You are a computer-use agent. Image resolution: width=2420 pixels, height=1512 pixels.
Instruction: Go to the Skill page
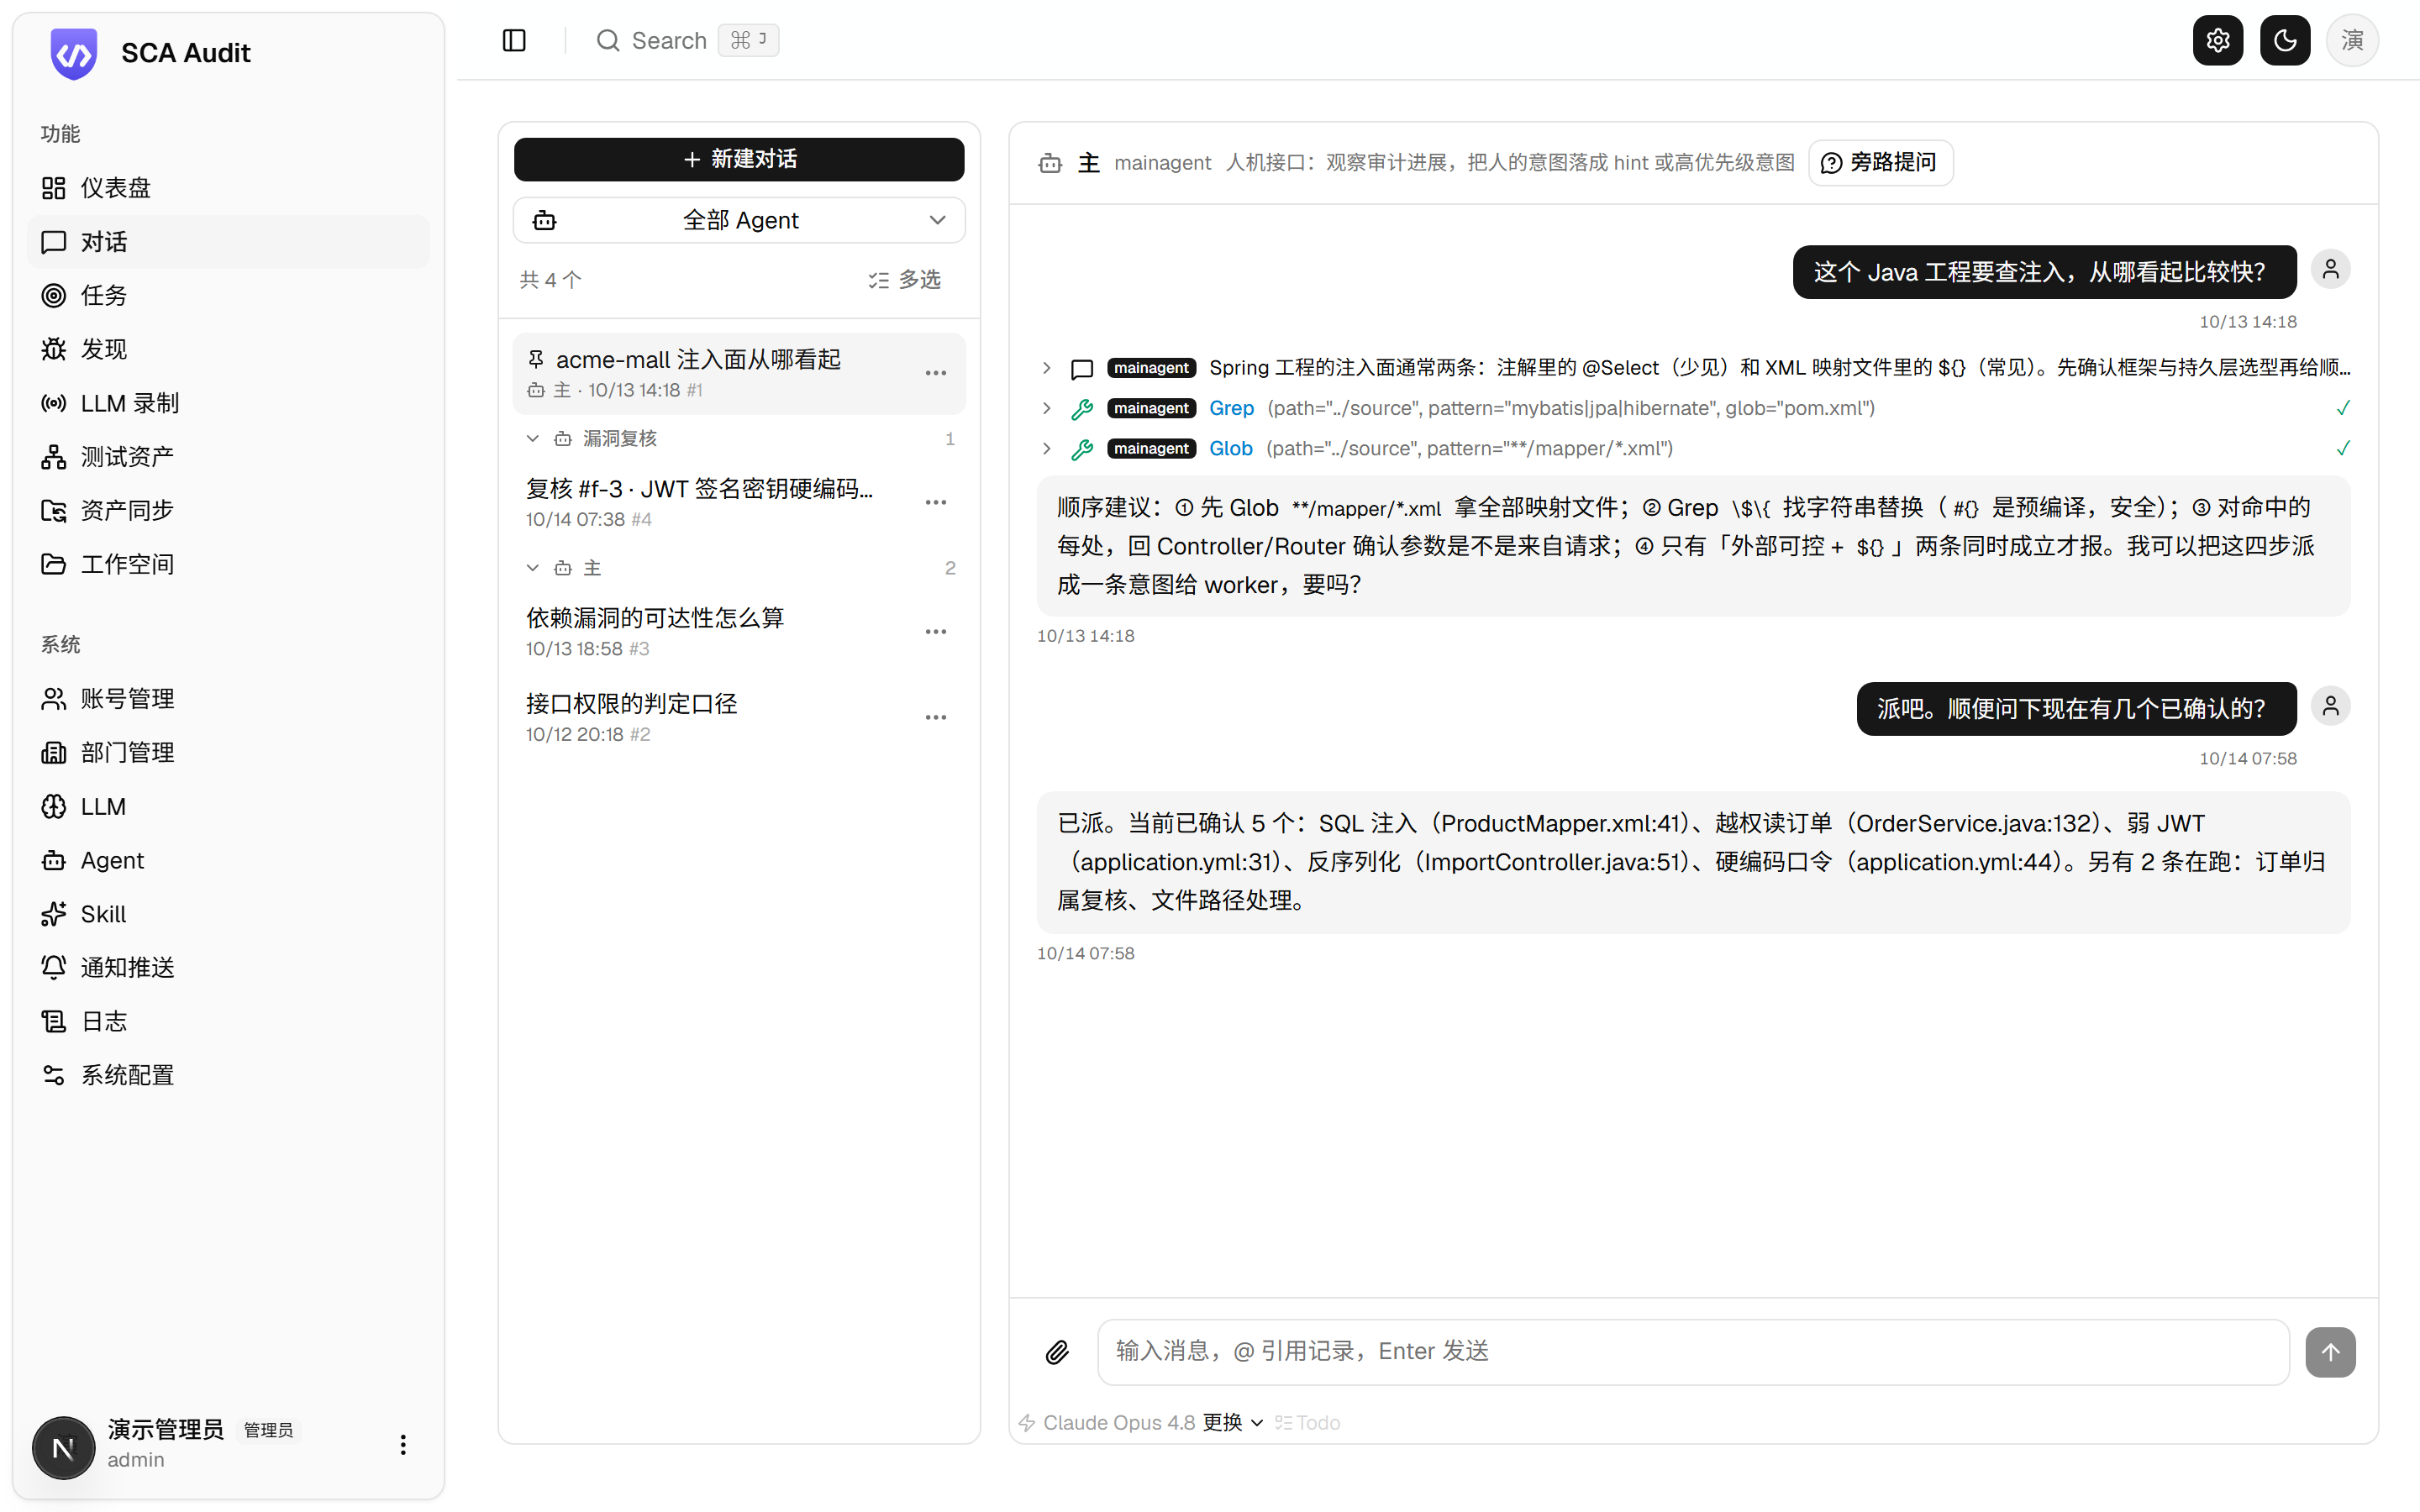click(x=228, y=914)
